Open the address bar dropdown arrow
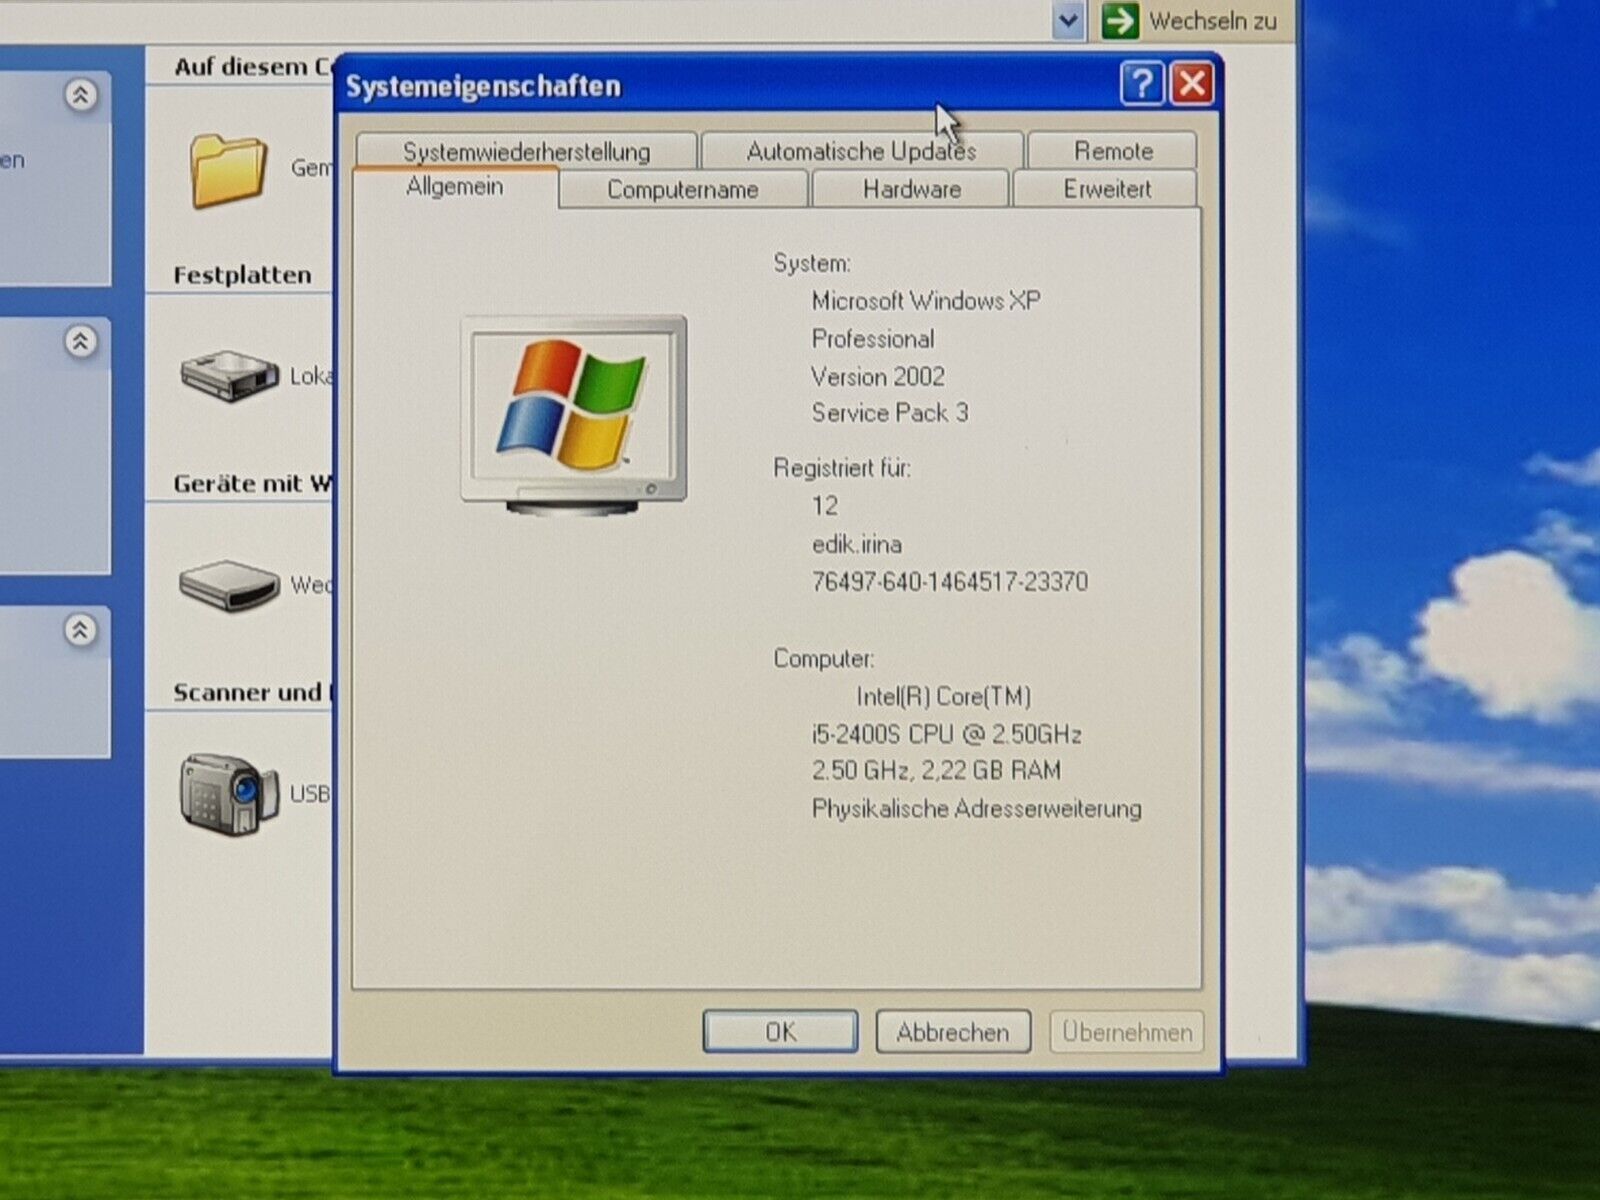The width and height of the screenshot is (1600, 1200). point(1068,20)
